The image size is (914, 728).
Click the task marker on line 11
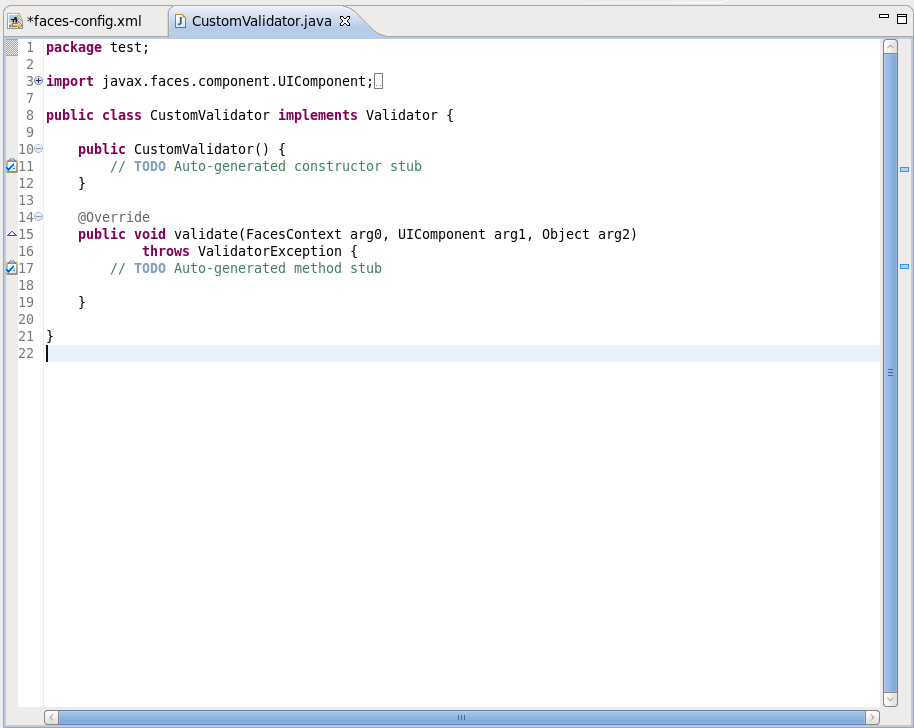(11, 166)
